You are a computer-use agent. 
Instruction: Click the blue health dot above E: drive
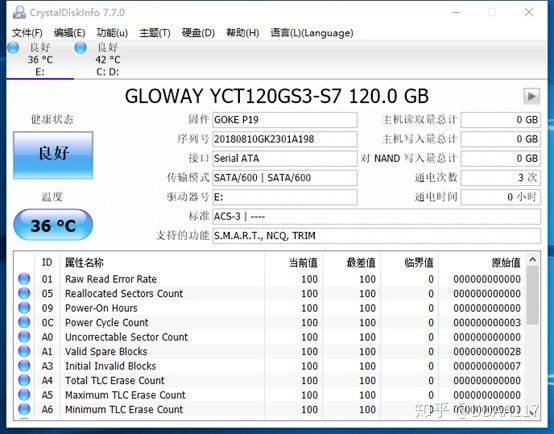(13, 48)
